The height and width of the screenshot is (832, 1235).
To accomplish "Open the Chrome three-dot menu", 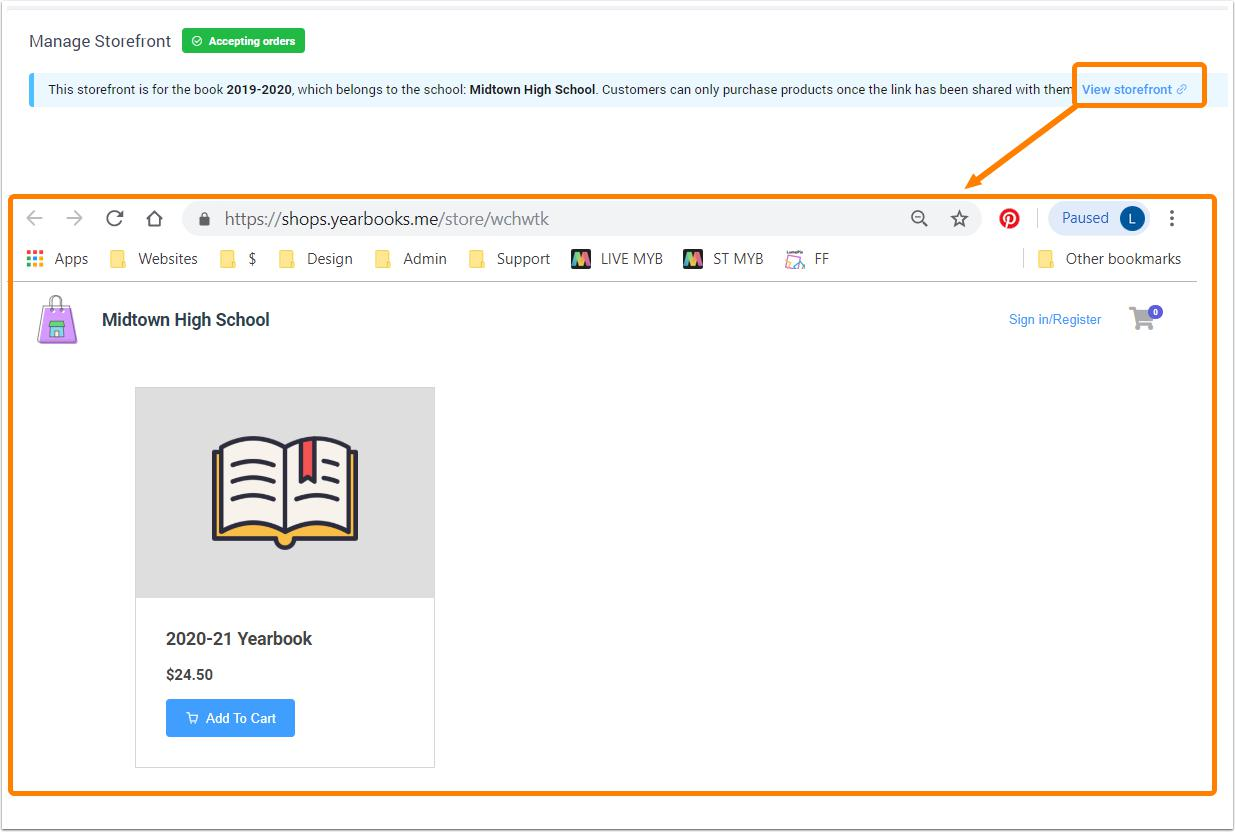I will pos(1172,218).
